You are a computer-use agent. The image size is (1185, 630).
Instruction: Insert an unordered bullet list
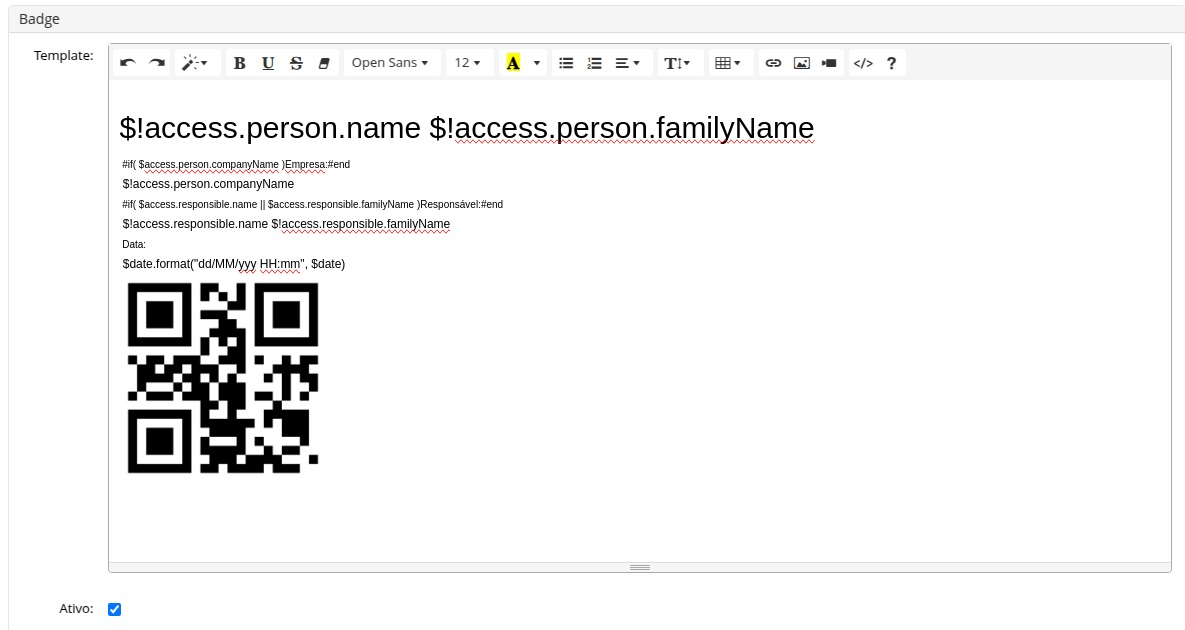click(x=566, y=63)
